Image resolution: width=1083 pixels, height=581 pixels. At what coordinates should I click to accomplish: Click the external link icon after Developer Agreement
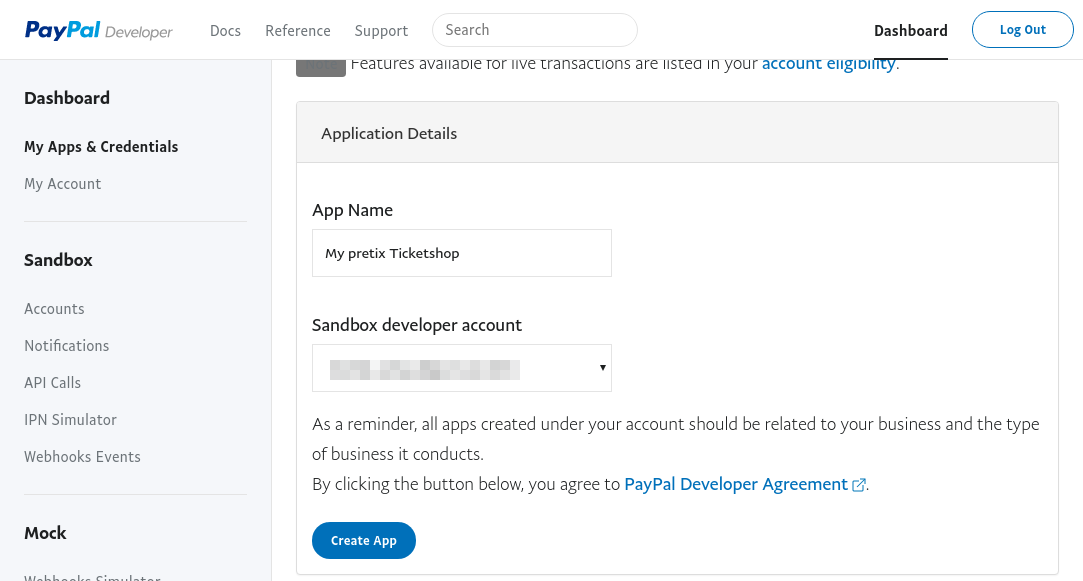coord(858,485)
